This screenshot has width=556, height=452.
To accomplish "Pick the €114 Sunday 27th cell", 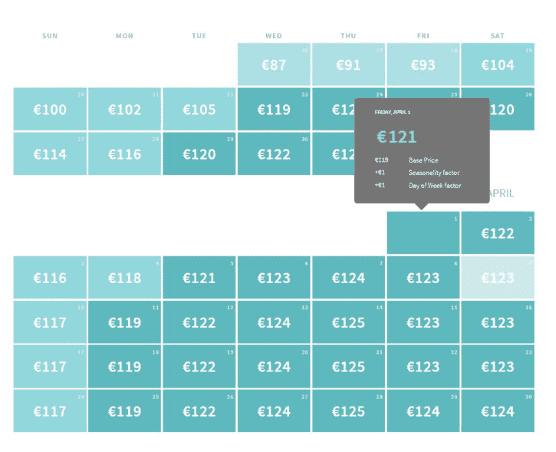I will click(x=50, y=154).
